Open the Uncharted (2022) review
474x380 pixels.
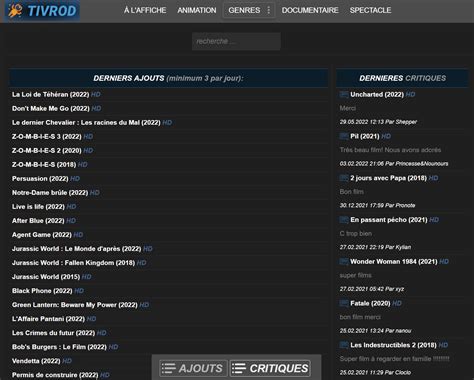click(x=377, y=94)
